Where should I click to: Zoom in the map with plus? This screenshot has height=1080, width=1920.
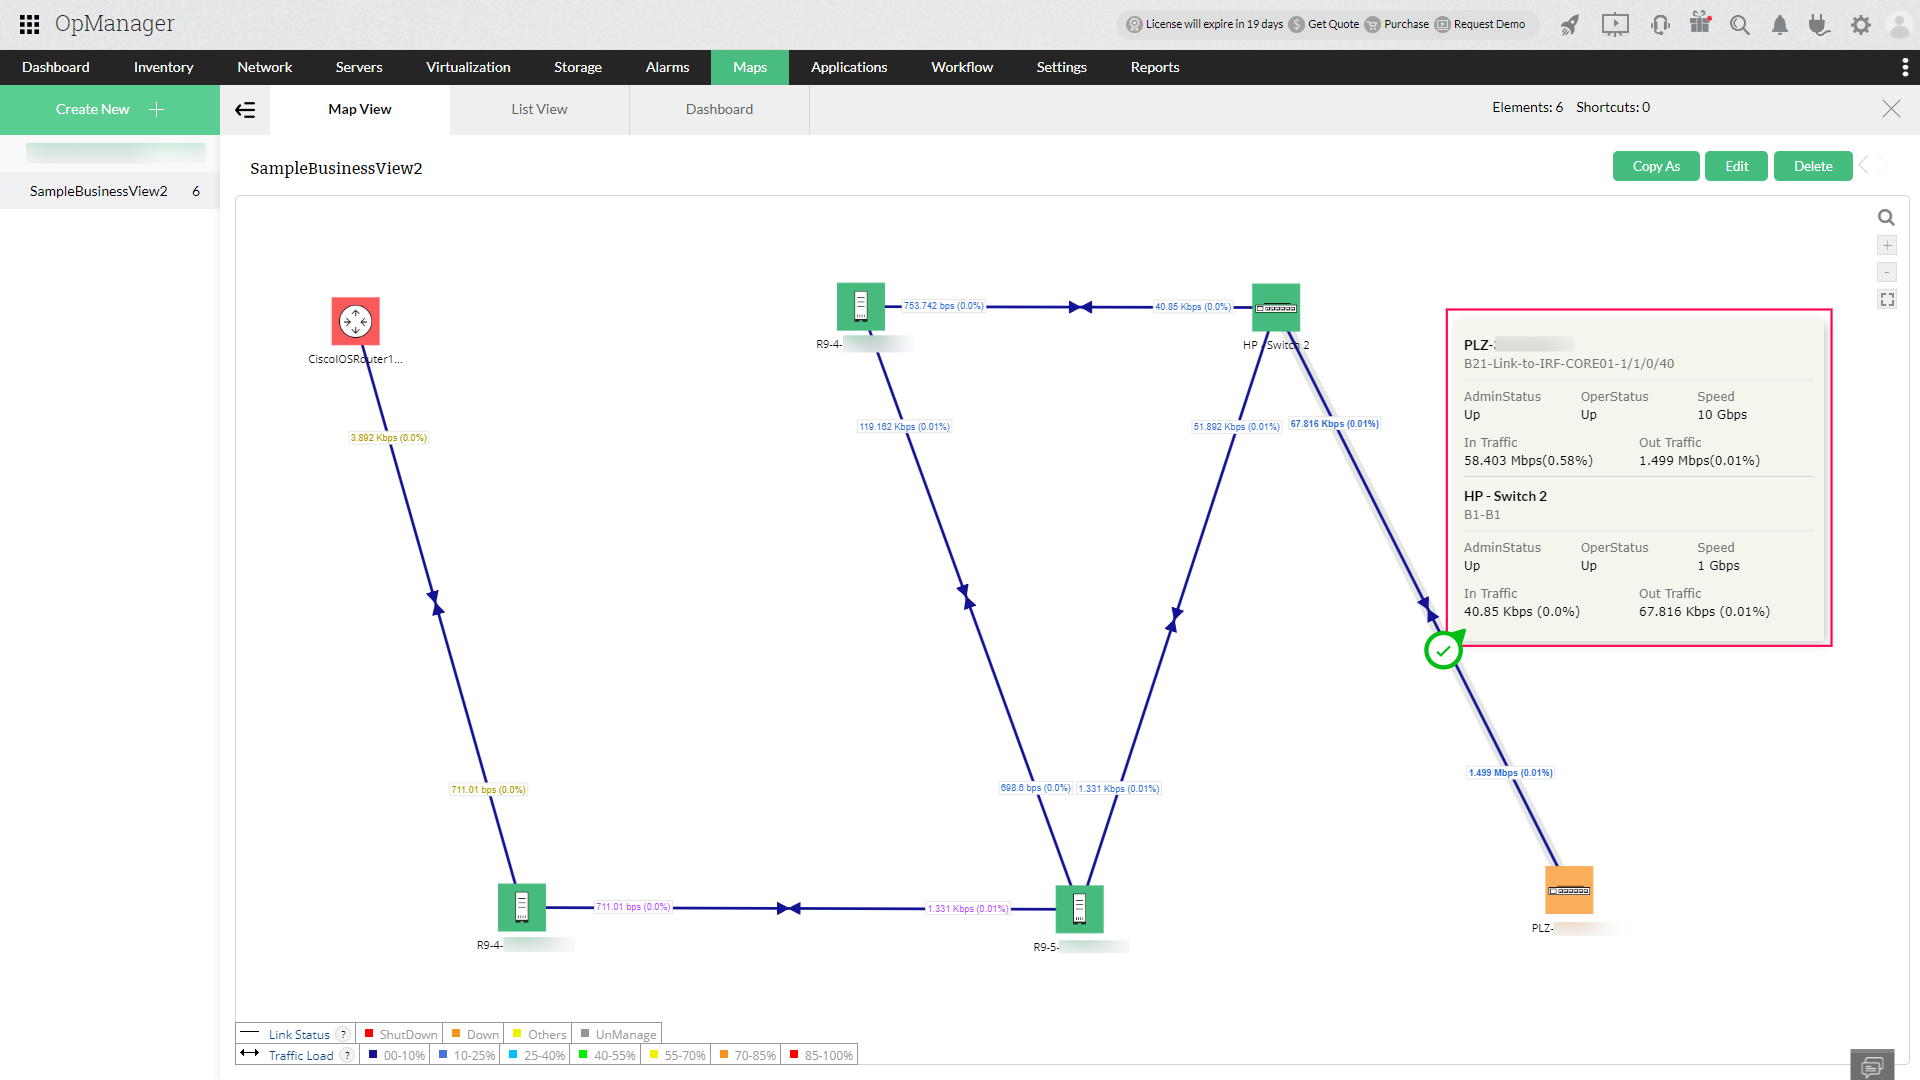click(x=1887, y=246)
